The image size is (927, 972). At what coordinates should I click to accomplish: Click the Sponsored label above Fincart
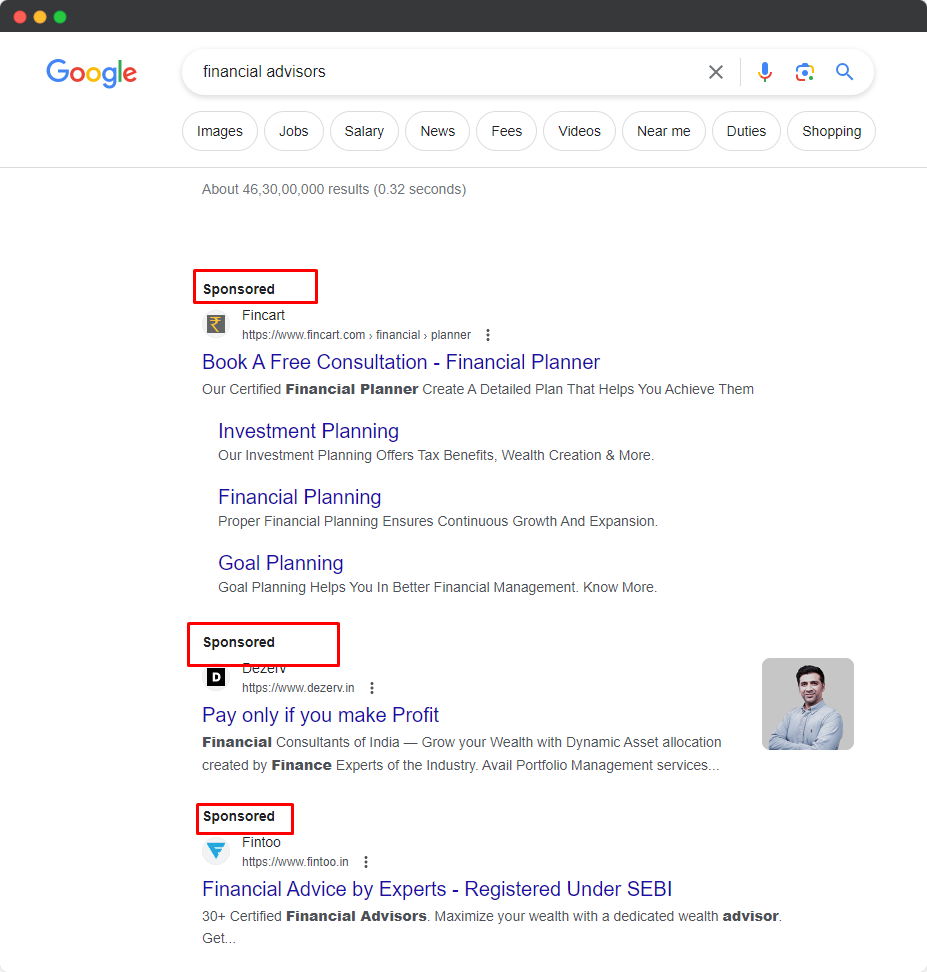point(239,289)
